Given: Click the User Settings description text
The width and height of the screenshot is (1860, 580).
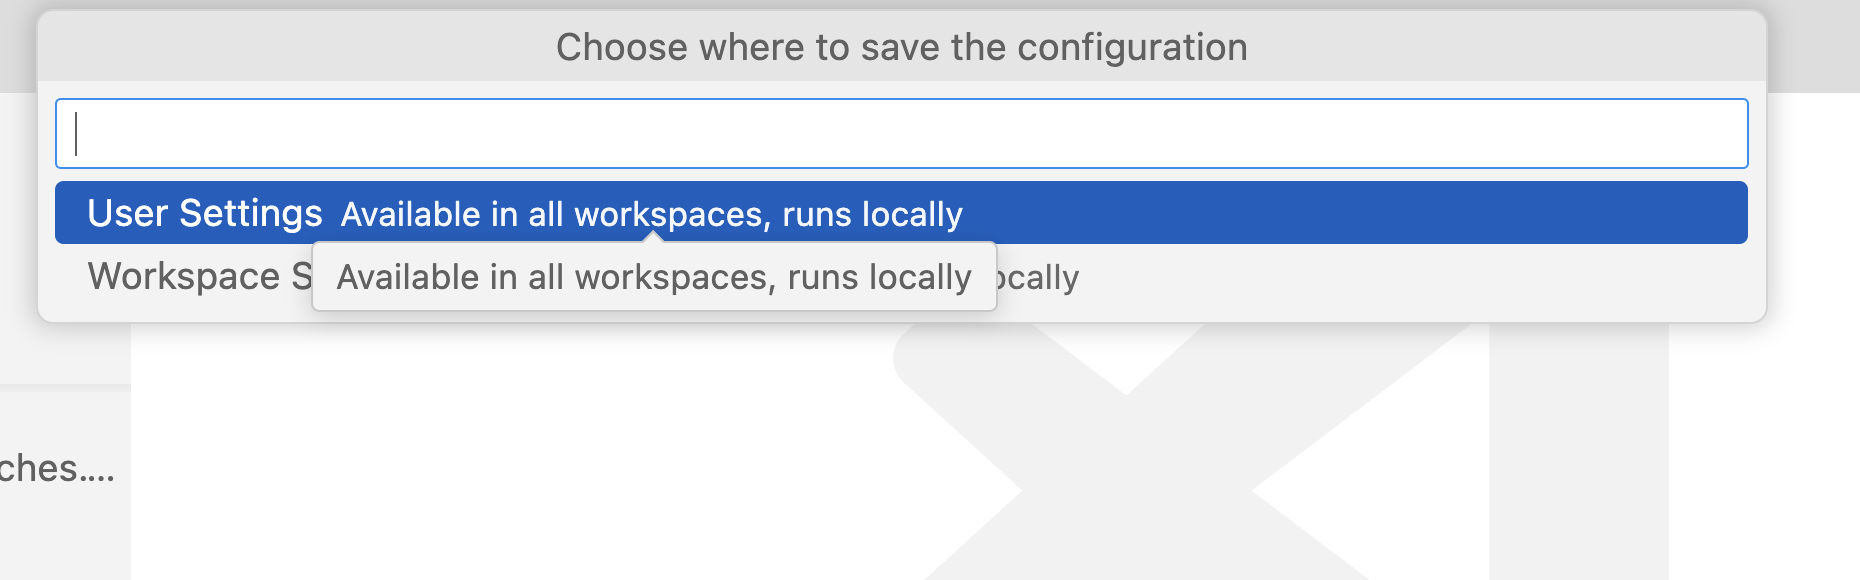Looking at the screenshot, I should click(x=651, y=214).
